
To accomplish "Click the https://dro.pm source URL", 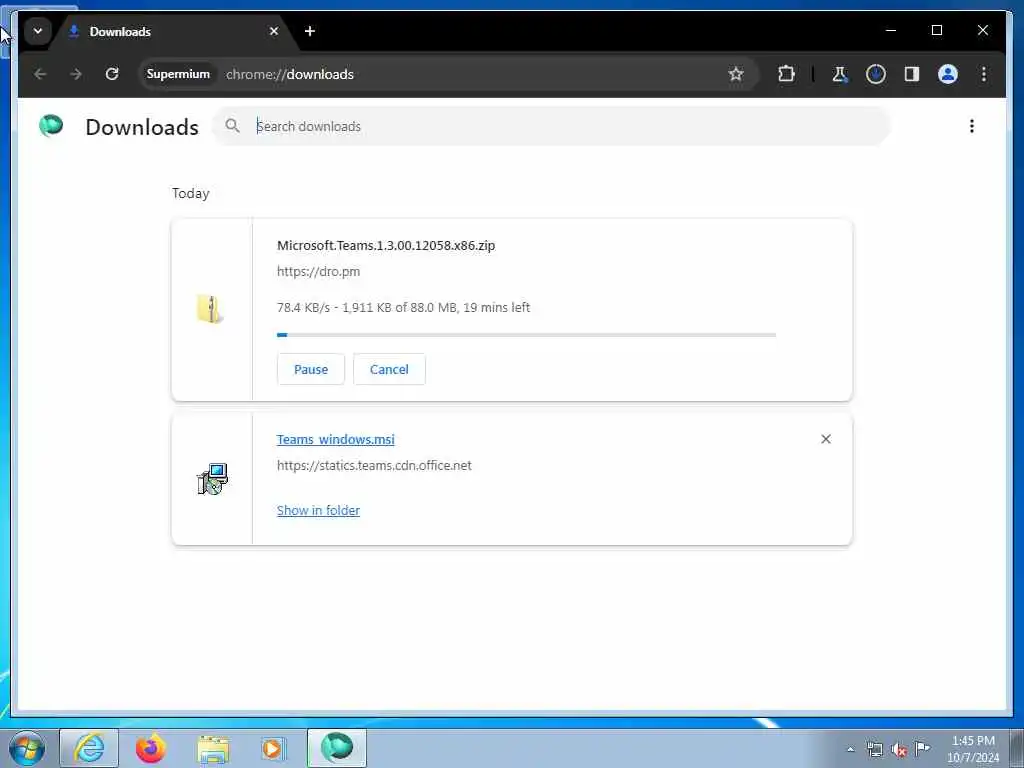I will pyautogui.click(x=319, y=272).
